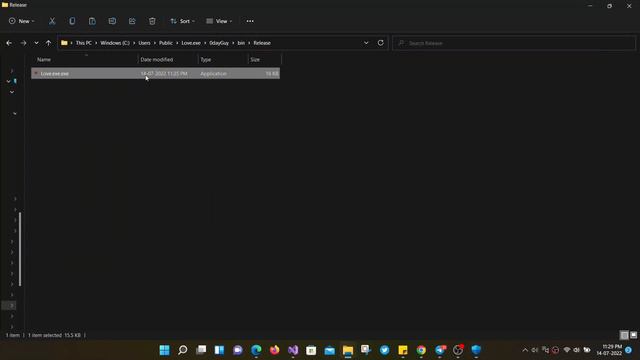Open the View dropdown menu
The height and width of the screenshot is (360, 640).
219,21
